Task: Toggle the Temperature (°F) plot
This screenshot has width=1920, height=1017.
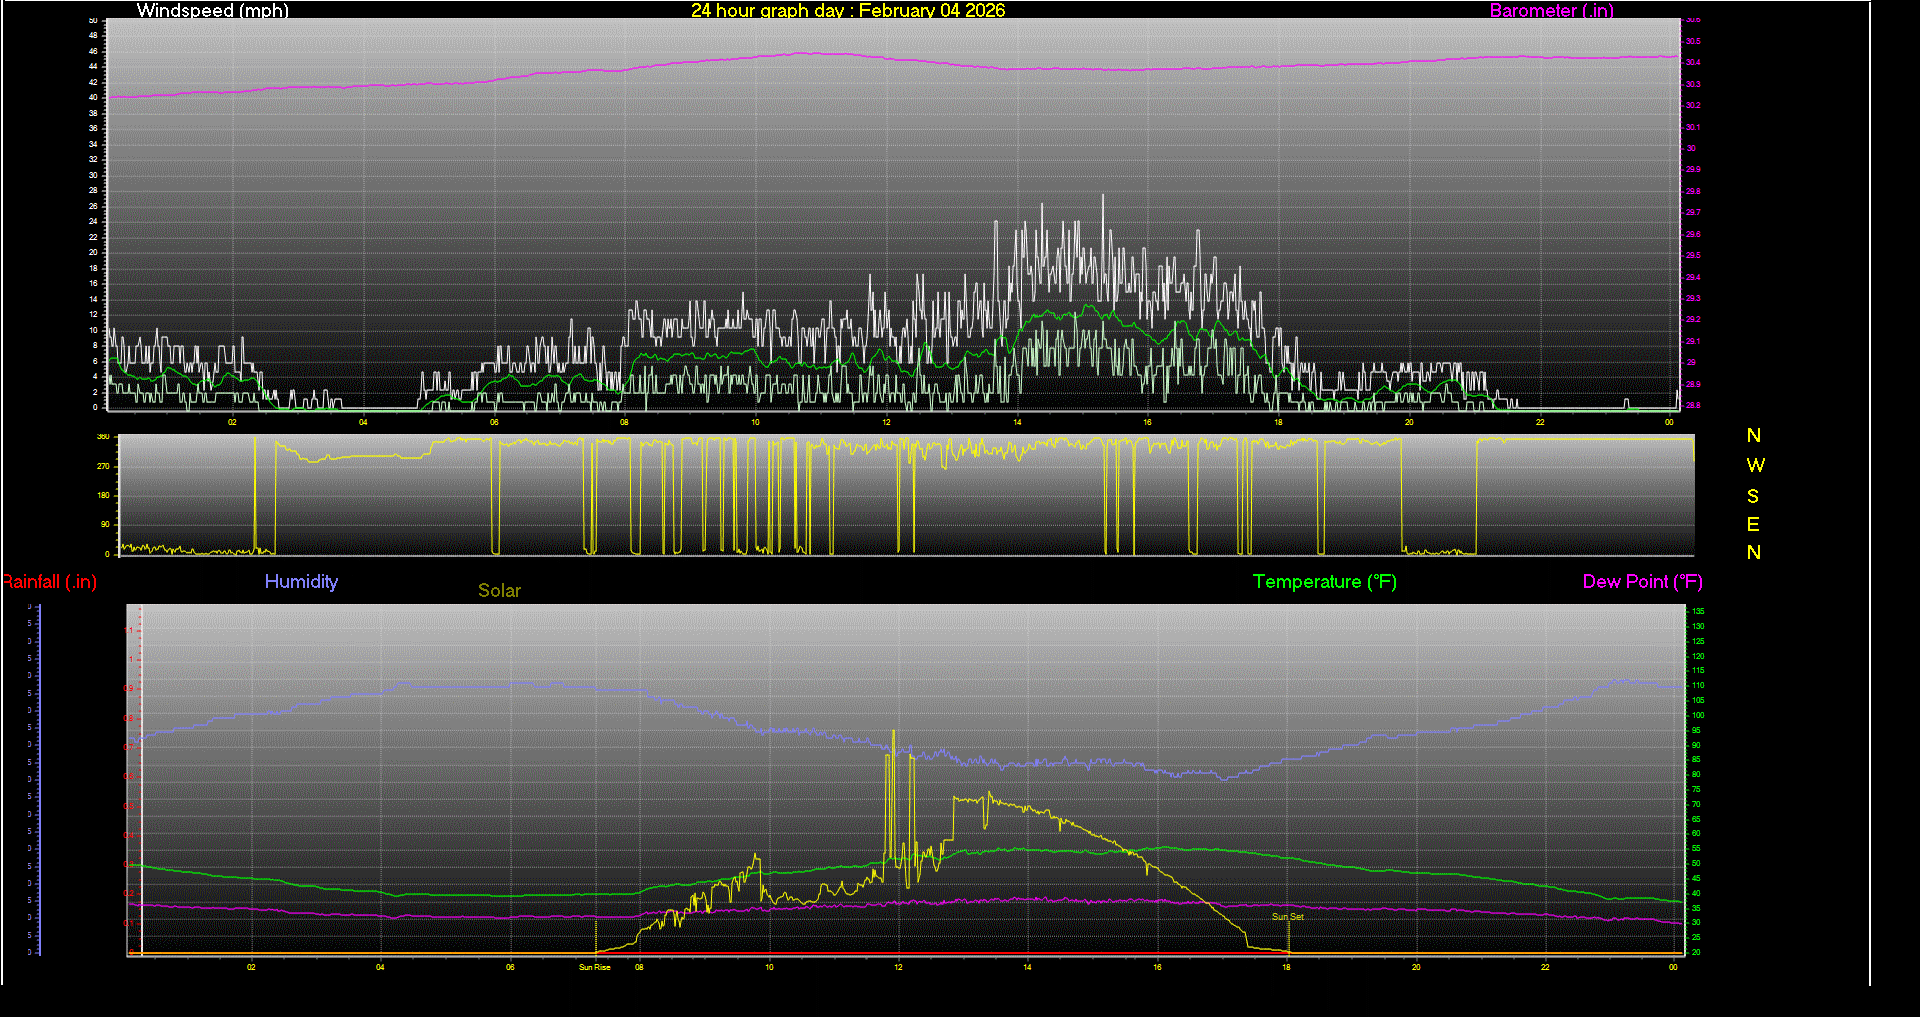Action: pyautogui.click(x=1324, y=582)
